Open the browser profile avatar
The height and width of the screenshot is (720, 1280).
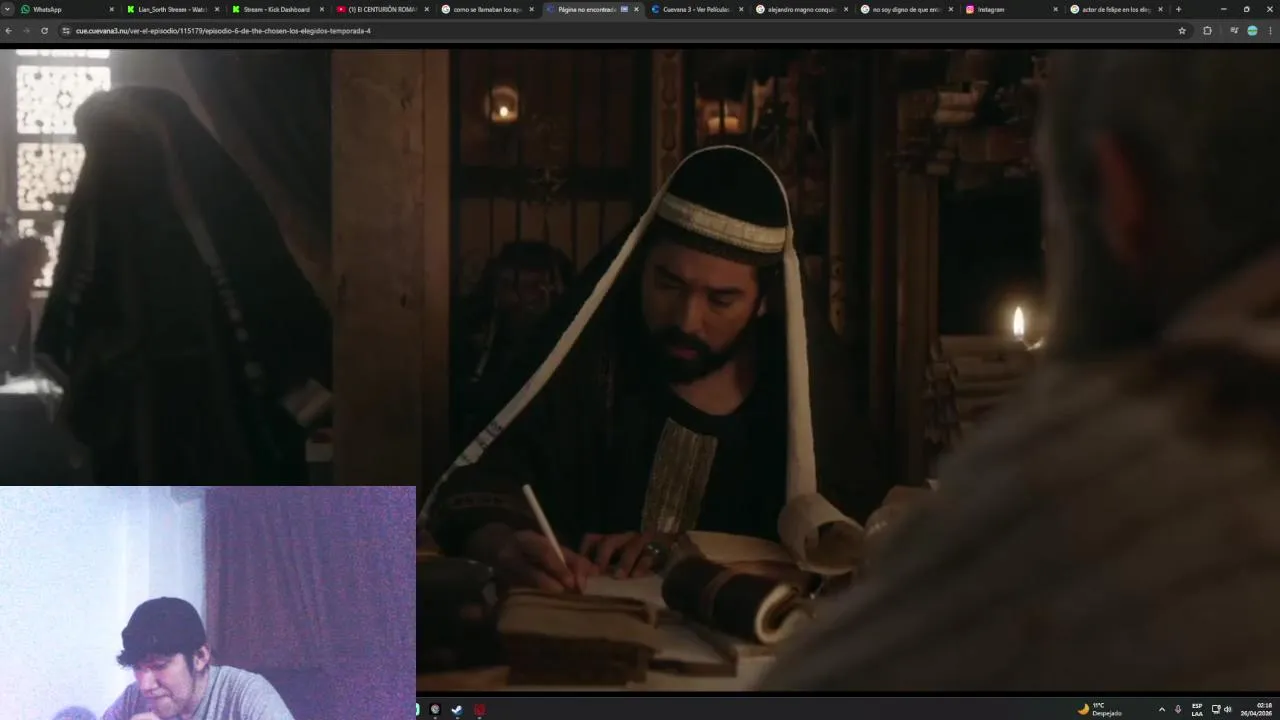(1252, 31)
